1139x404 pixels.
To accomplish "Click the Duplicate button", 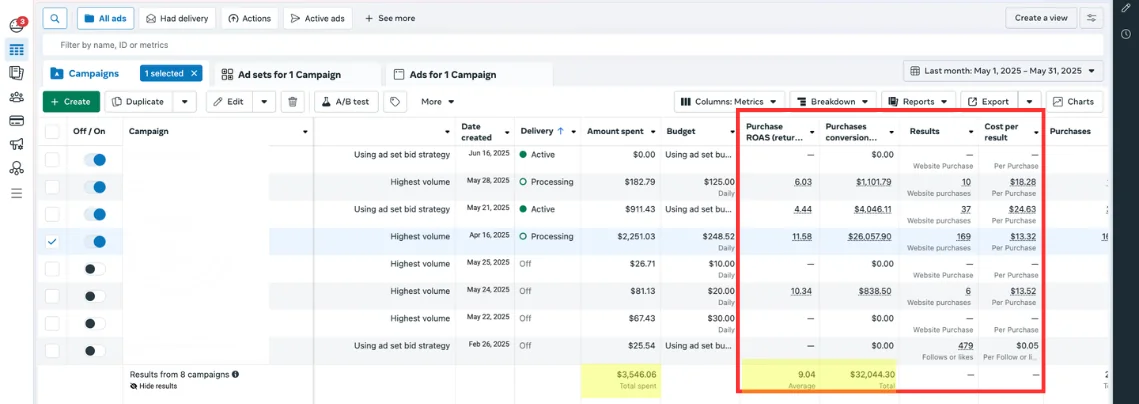I will point(139,102).
